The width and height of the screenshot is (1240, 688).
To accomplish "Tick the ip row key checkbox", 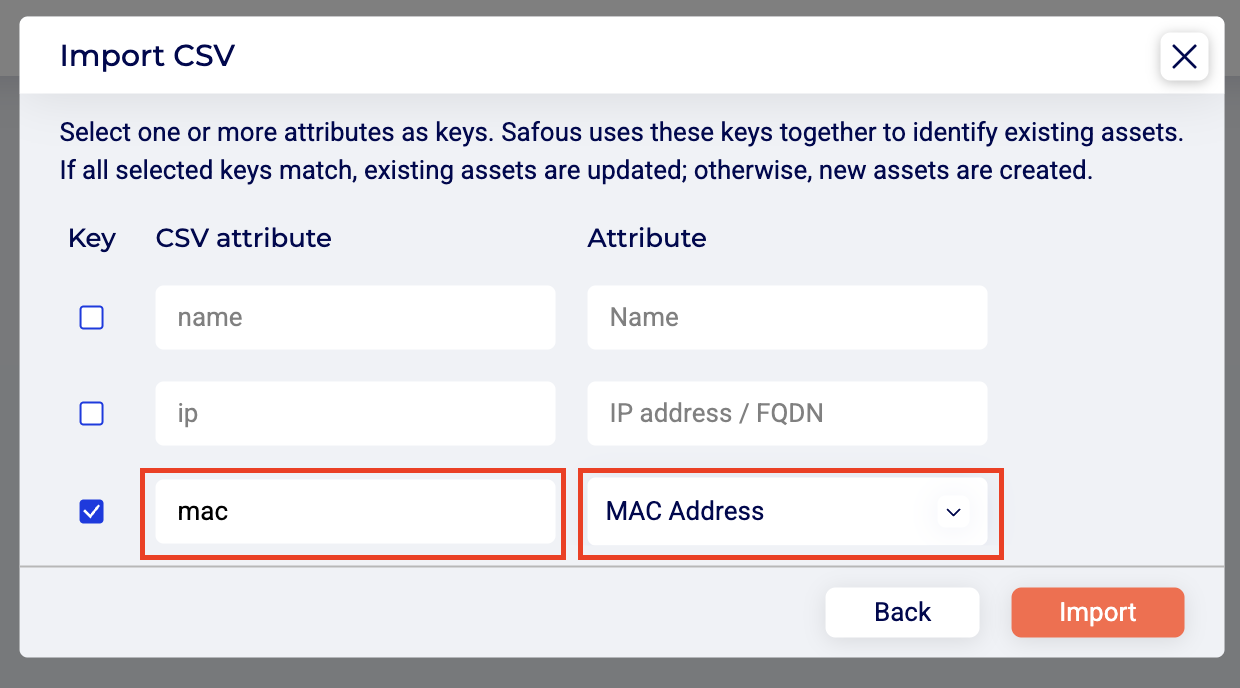I will (92, 413).
